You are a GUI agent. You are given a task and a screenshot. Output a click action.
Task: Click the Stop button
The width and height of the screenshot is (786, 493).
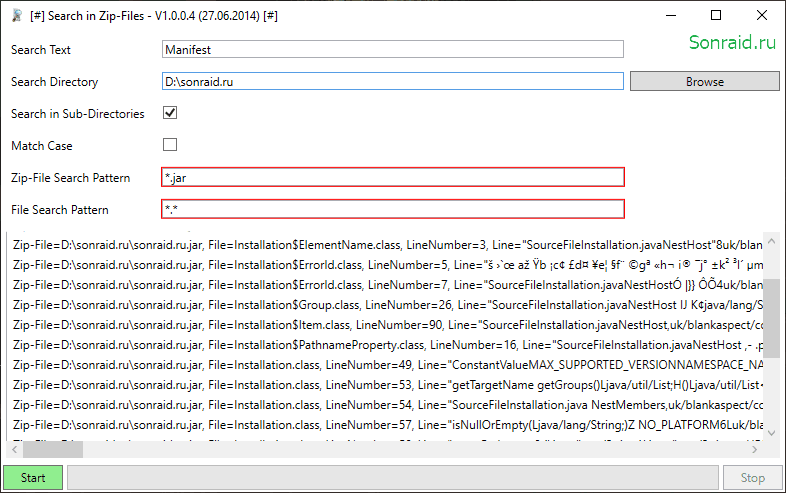tap(752, 477)
